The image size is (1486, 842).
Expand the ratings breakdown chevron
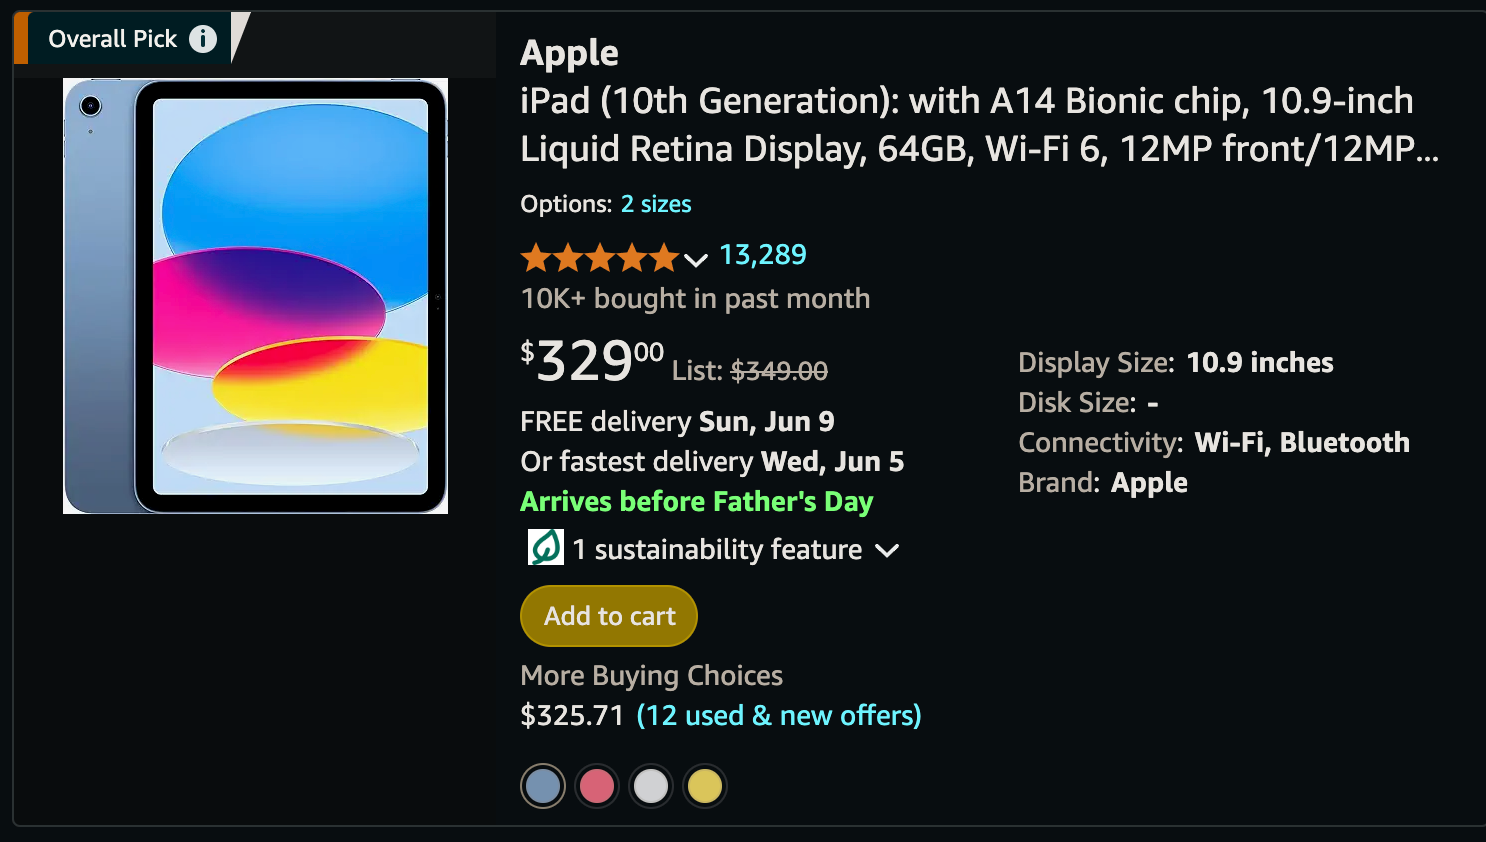point(695,260)
